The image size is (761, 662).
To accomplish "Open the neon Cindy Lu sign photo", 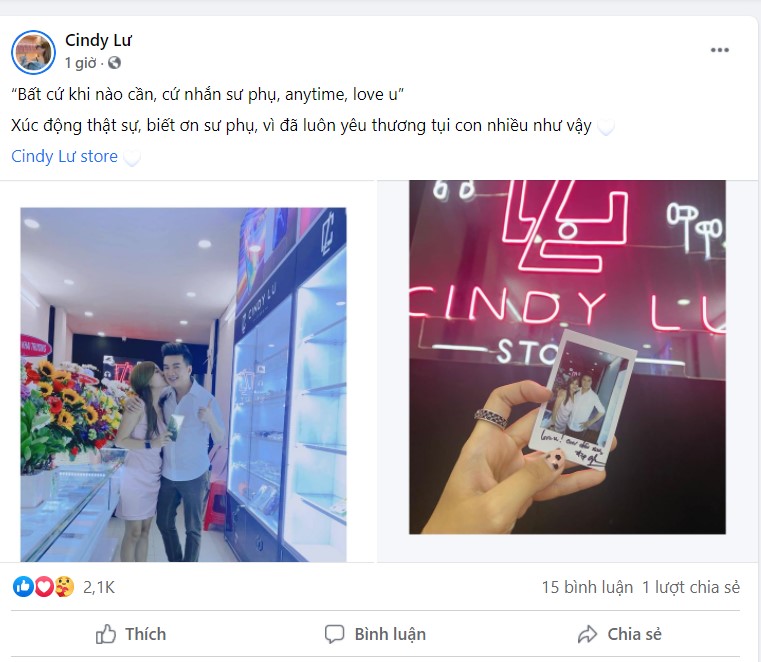I will [567, 357].
